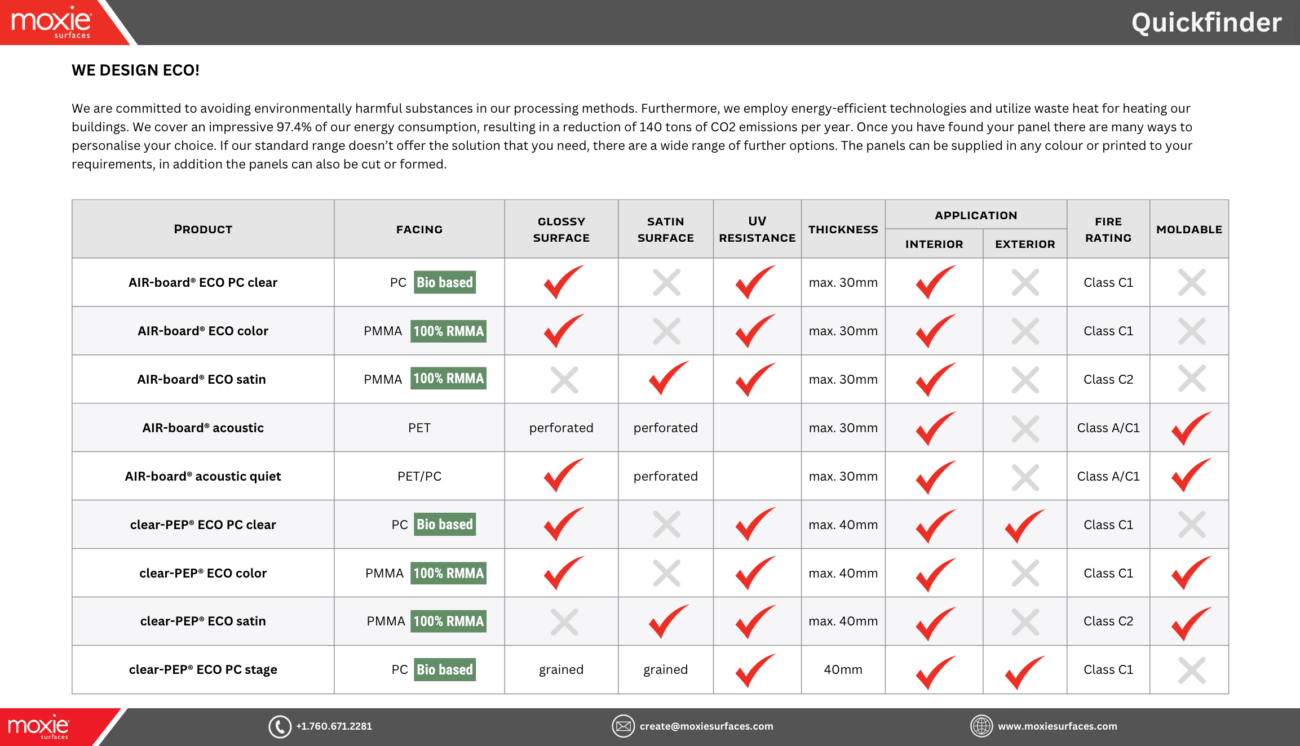The height and width of the screenshot is (746, 1300).
Task: Click Moldable checkmark for clear-PEP ECO color
Action: 1191,573
